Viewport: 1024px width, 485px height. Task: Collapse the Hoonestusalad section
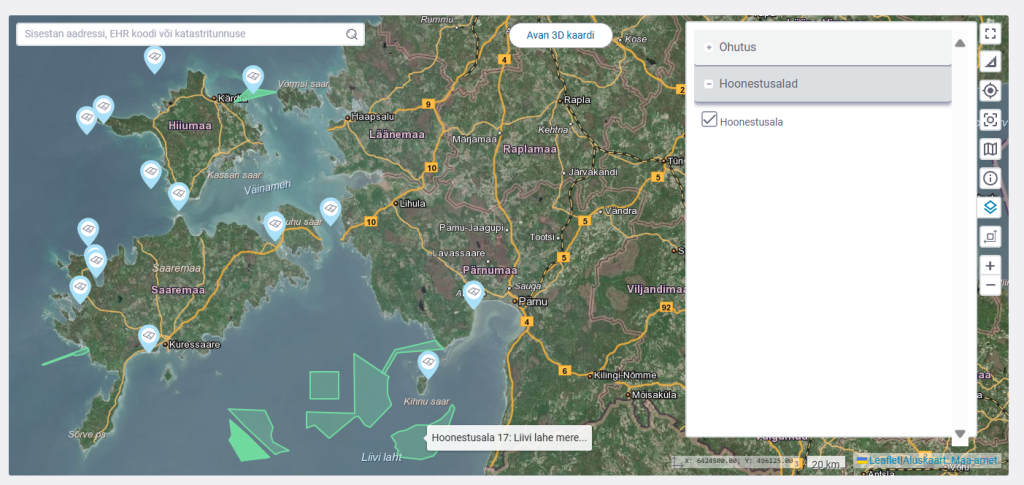[823, 84]
